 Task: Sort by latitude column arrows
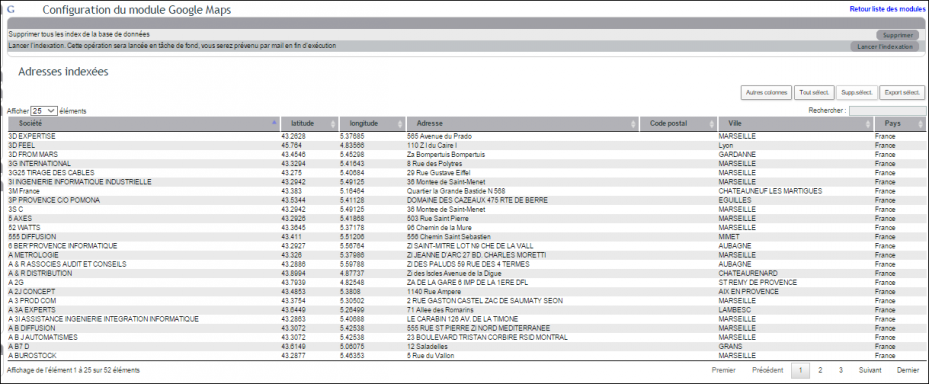333,123
